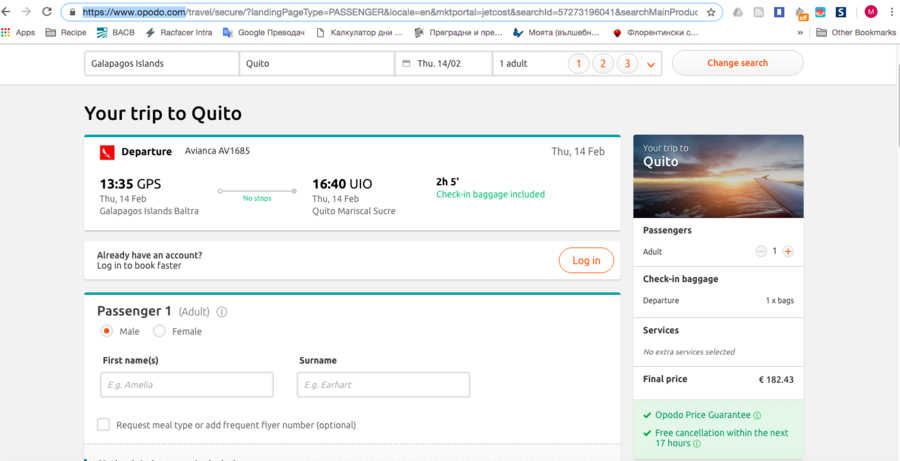Open the Chrome three-dot menu
This screenshot has width=900, height=461.
891,12
